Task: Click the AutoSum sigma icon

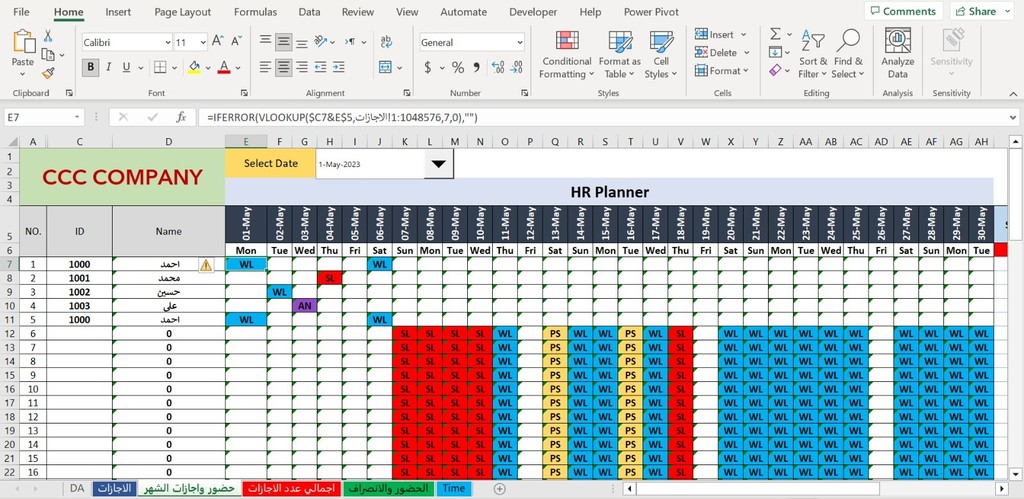Action: click(776, 34)
